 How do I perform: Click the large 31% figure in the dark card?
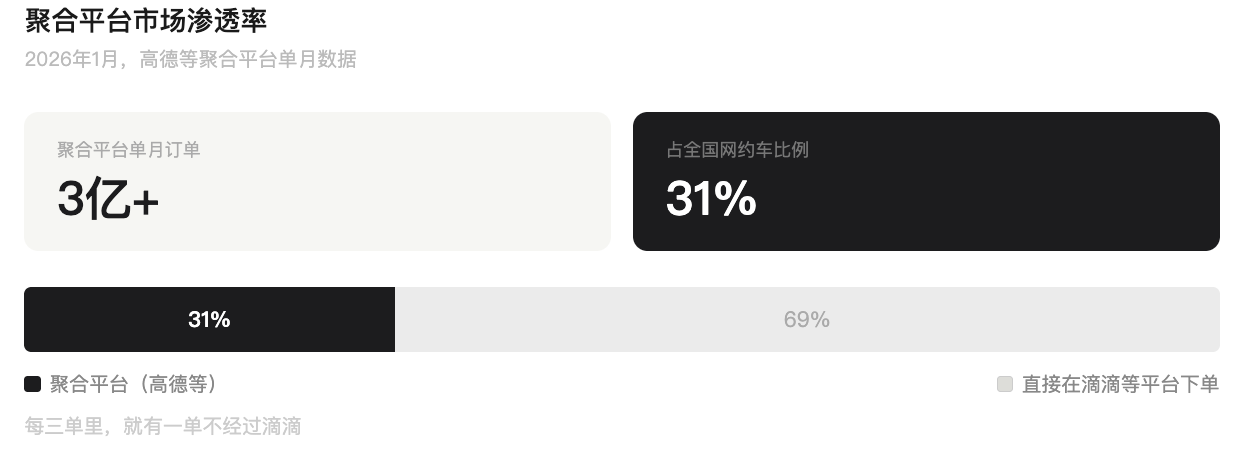click(x=711, y=199)
